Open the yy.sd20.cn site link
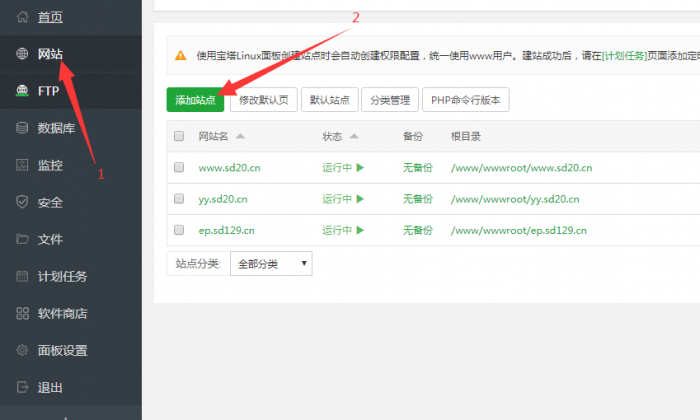This screenshot has height=420, width=700. tap(223, 199)
